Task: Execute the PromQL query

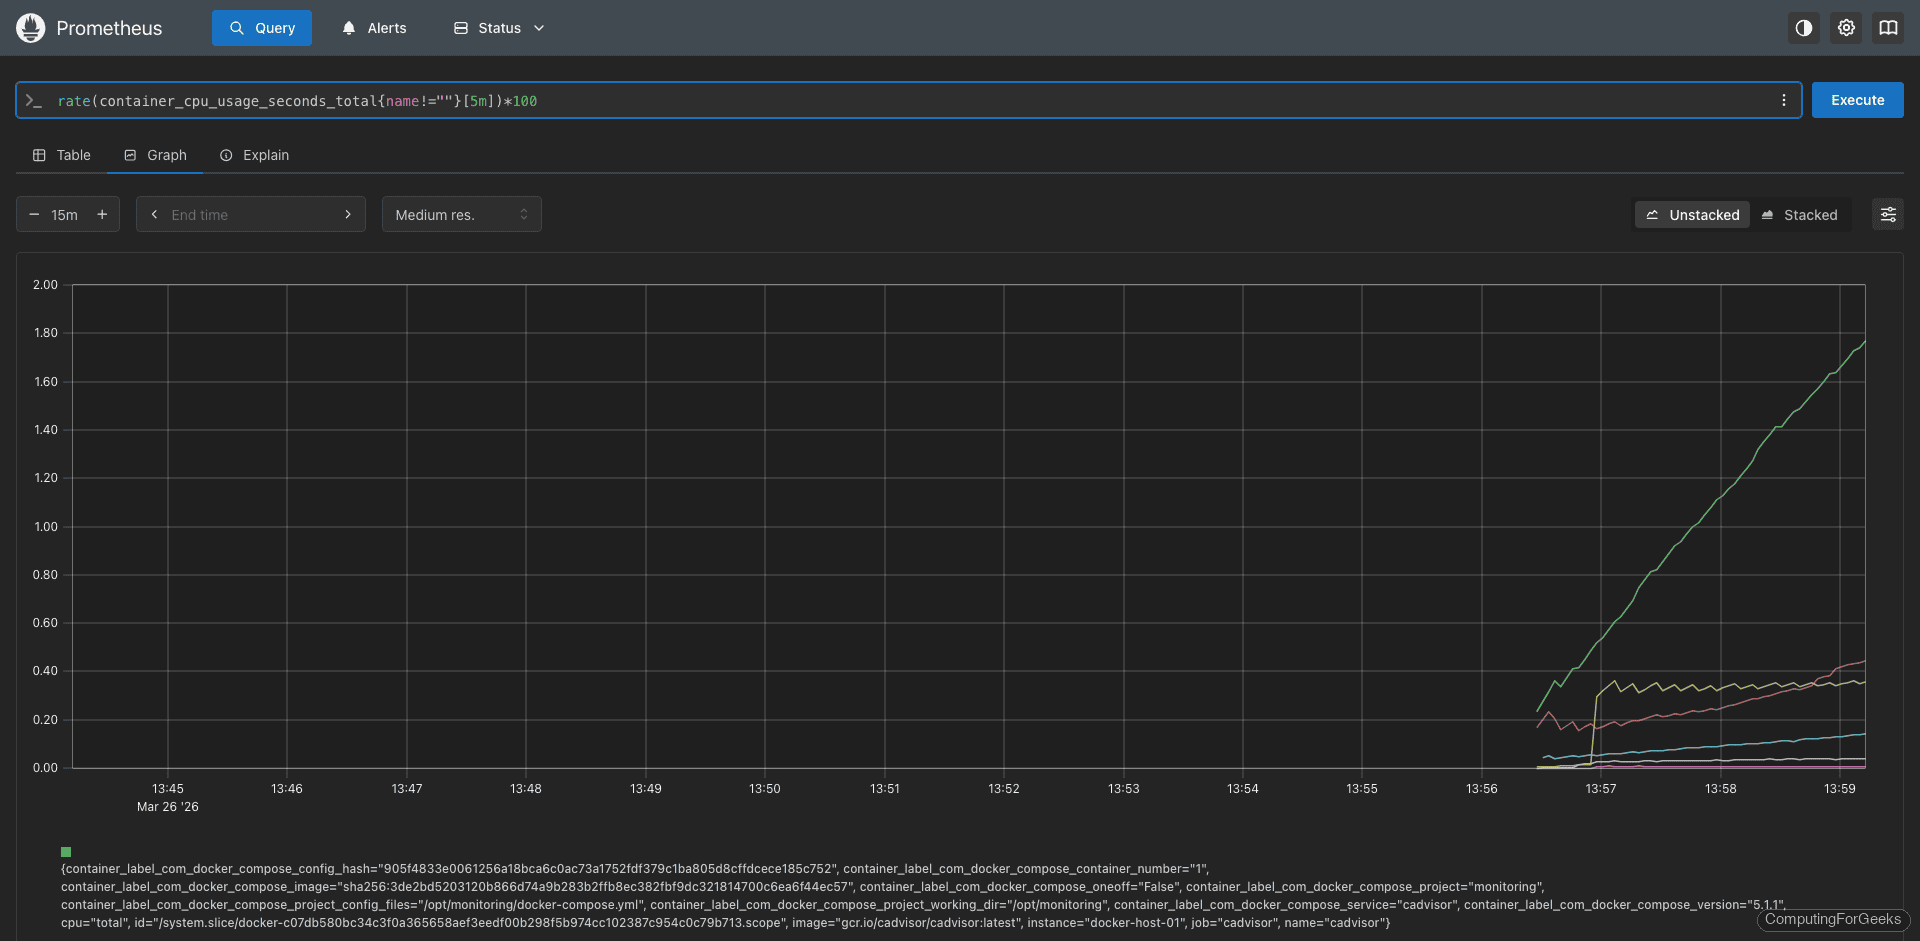Action: click(x=1857, y=100)
